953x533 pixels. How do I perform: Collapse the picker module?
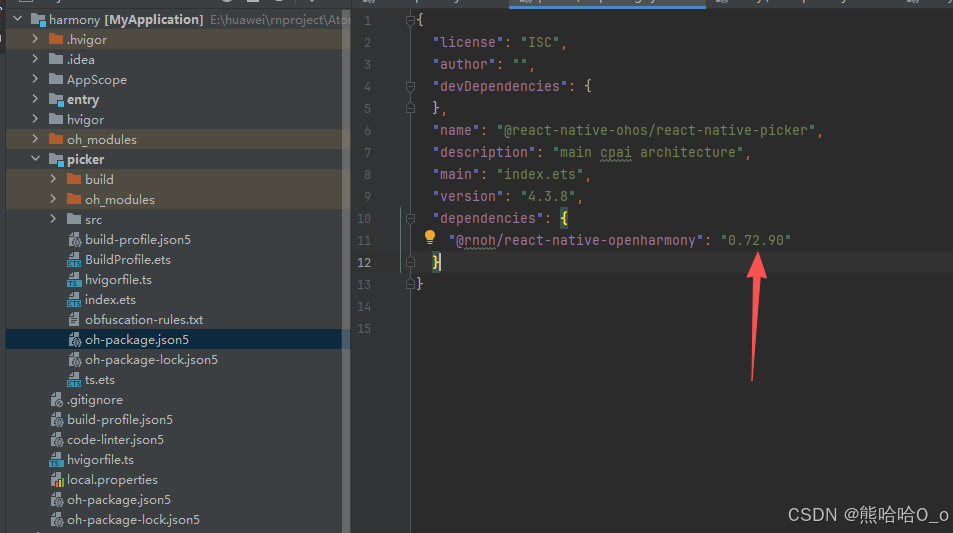pyautogui.click(x=35, y=159)
